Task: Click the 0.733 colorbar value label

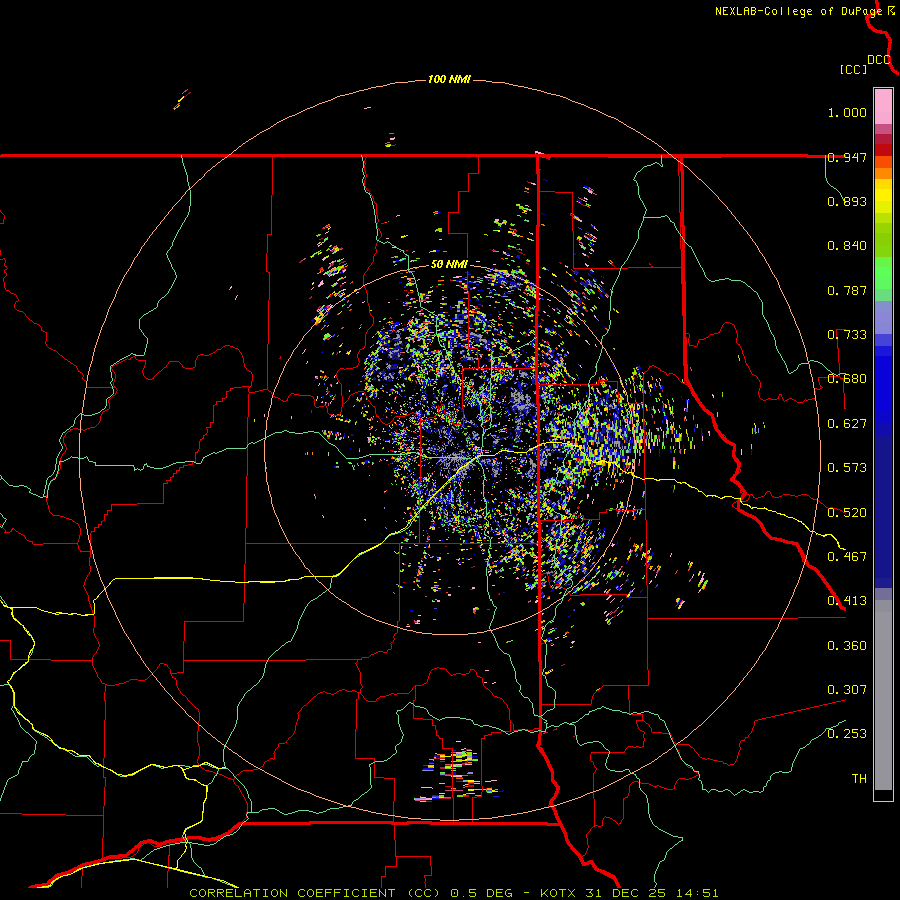Action: (x=847, y=335)
